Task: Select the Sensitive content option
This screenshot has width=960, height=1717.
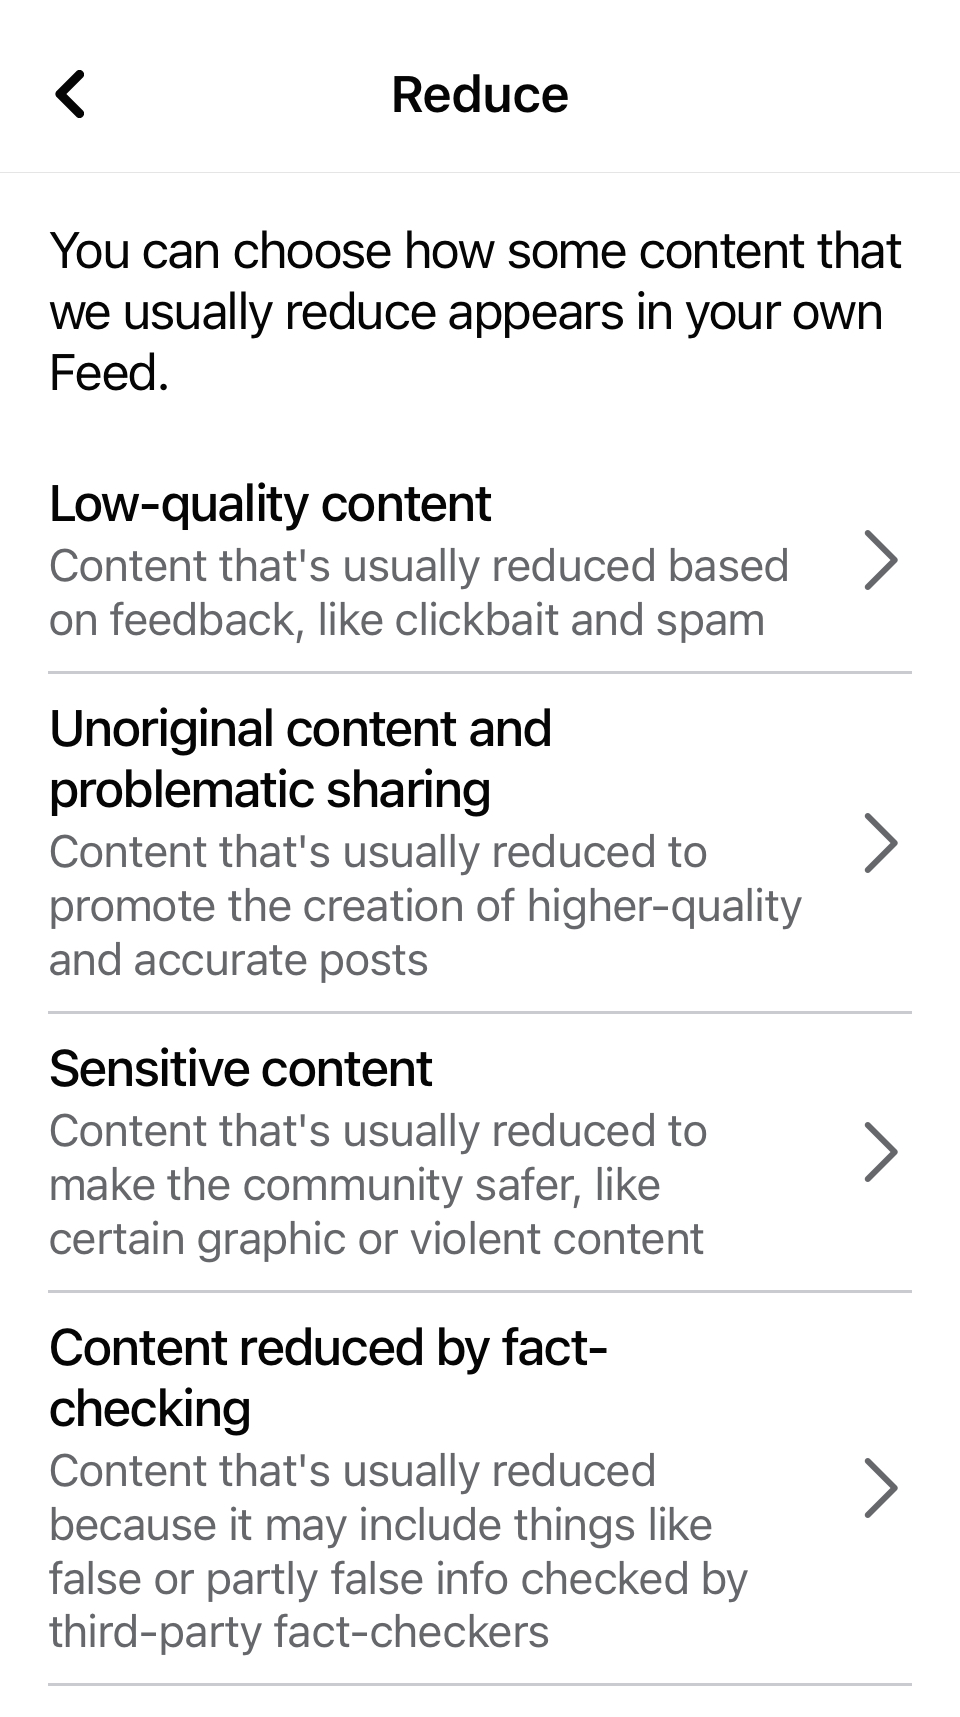Action: click(241, 1069)
